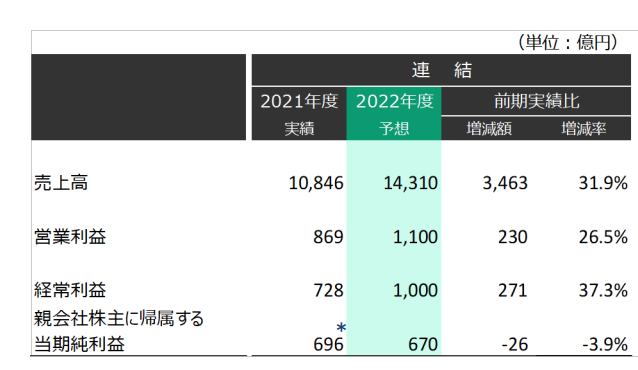
Task: Click the 実績 subheader
Action: point(299,129)
